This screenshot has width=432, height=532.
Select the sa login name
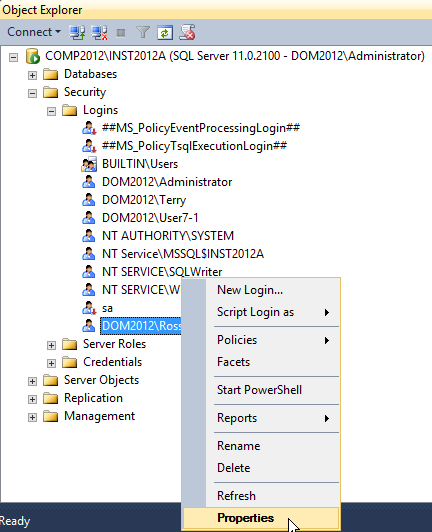107,308
